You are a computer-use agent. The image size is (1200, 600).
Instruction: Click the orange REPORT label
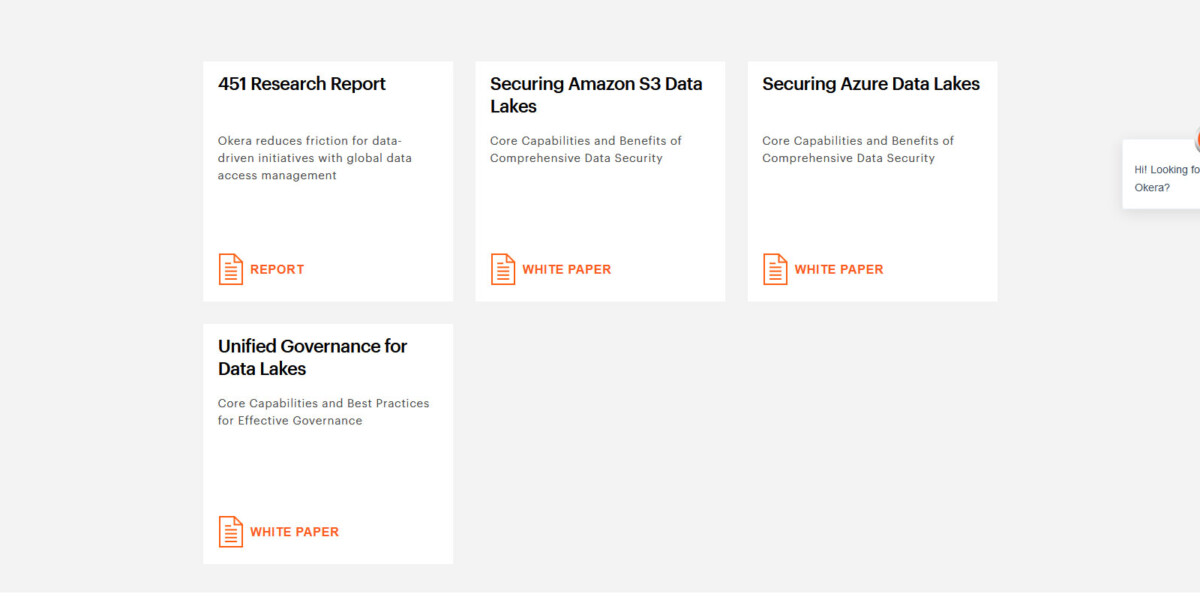[277, 269]
